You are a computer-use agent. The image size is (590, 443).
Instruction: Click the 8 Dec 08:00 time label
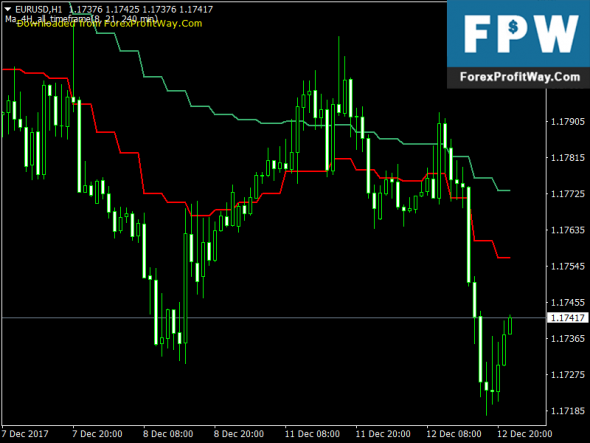click(168, 434)
